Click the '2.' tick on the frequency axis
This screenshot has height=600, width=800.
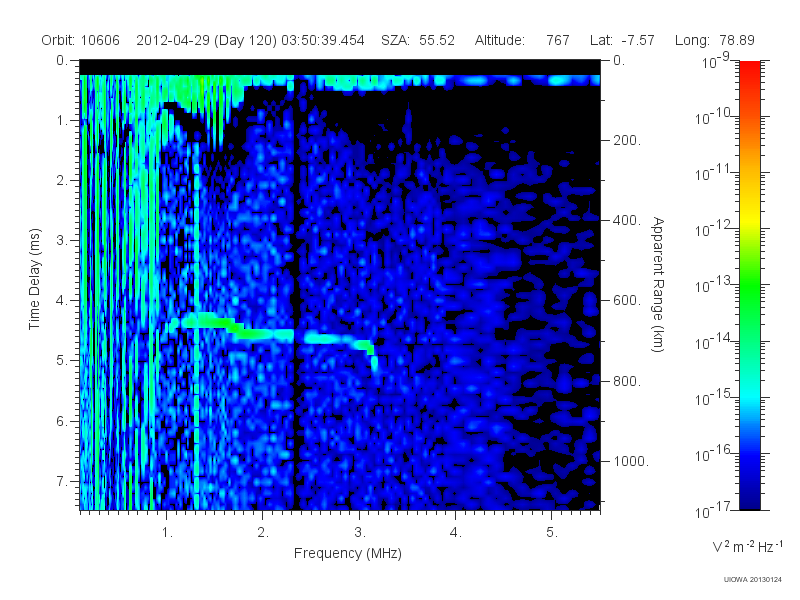[x=263, y=532]
